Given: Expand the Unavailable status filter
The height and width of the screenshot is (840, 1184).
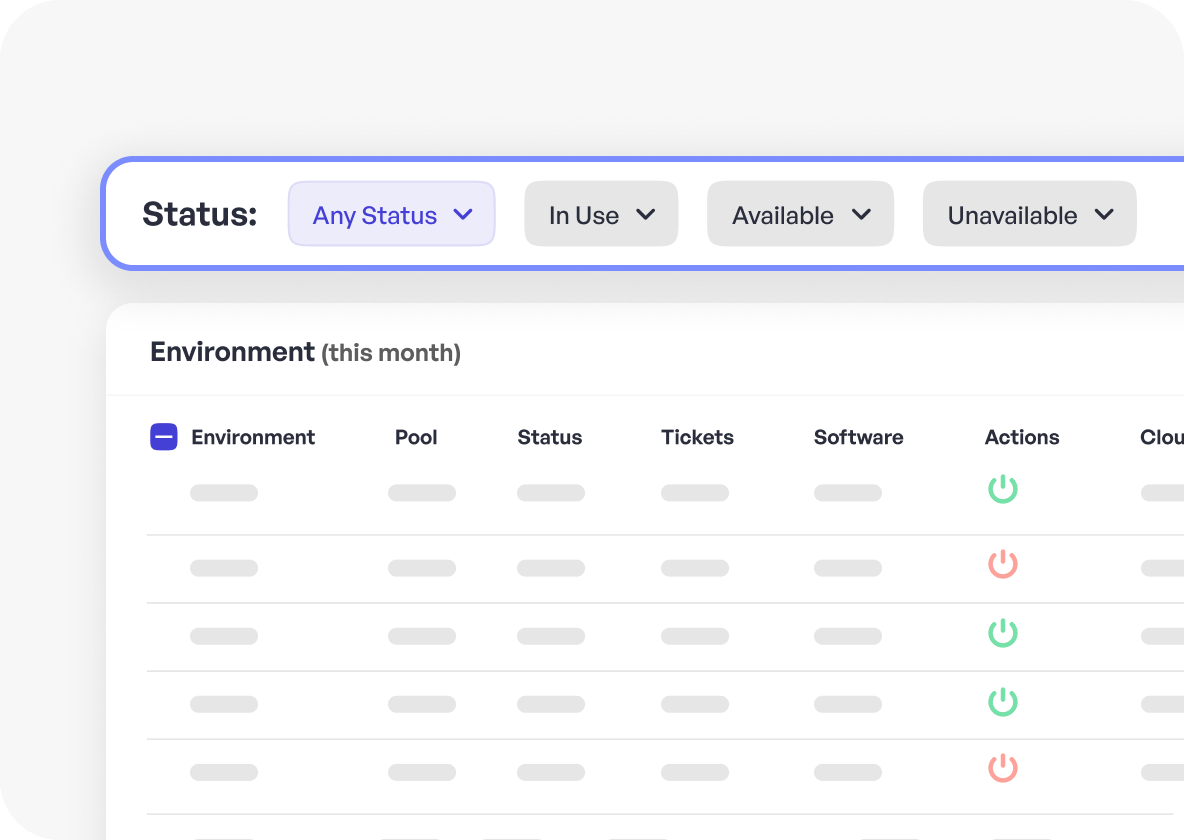Looking at the screenshot, I should (1029, 214).
